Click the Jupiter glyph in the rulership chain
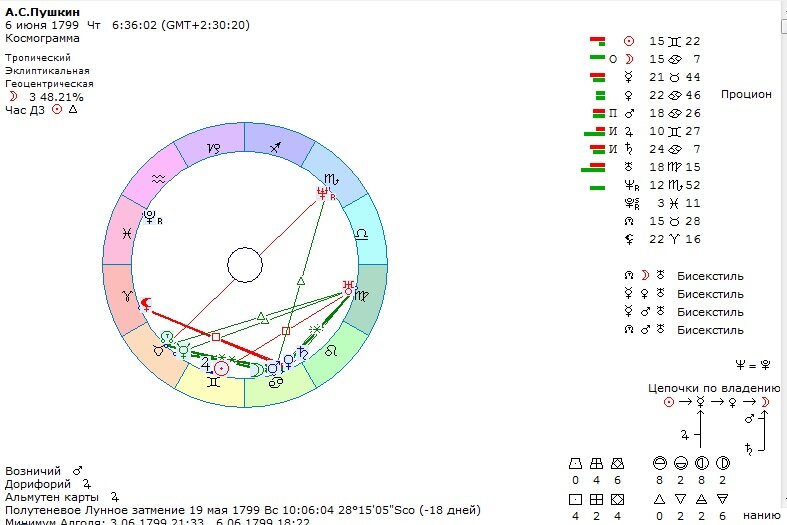 pyautogui.click(x=685, y=435)
